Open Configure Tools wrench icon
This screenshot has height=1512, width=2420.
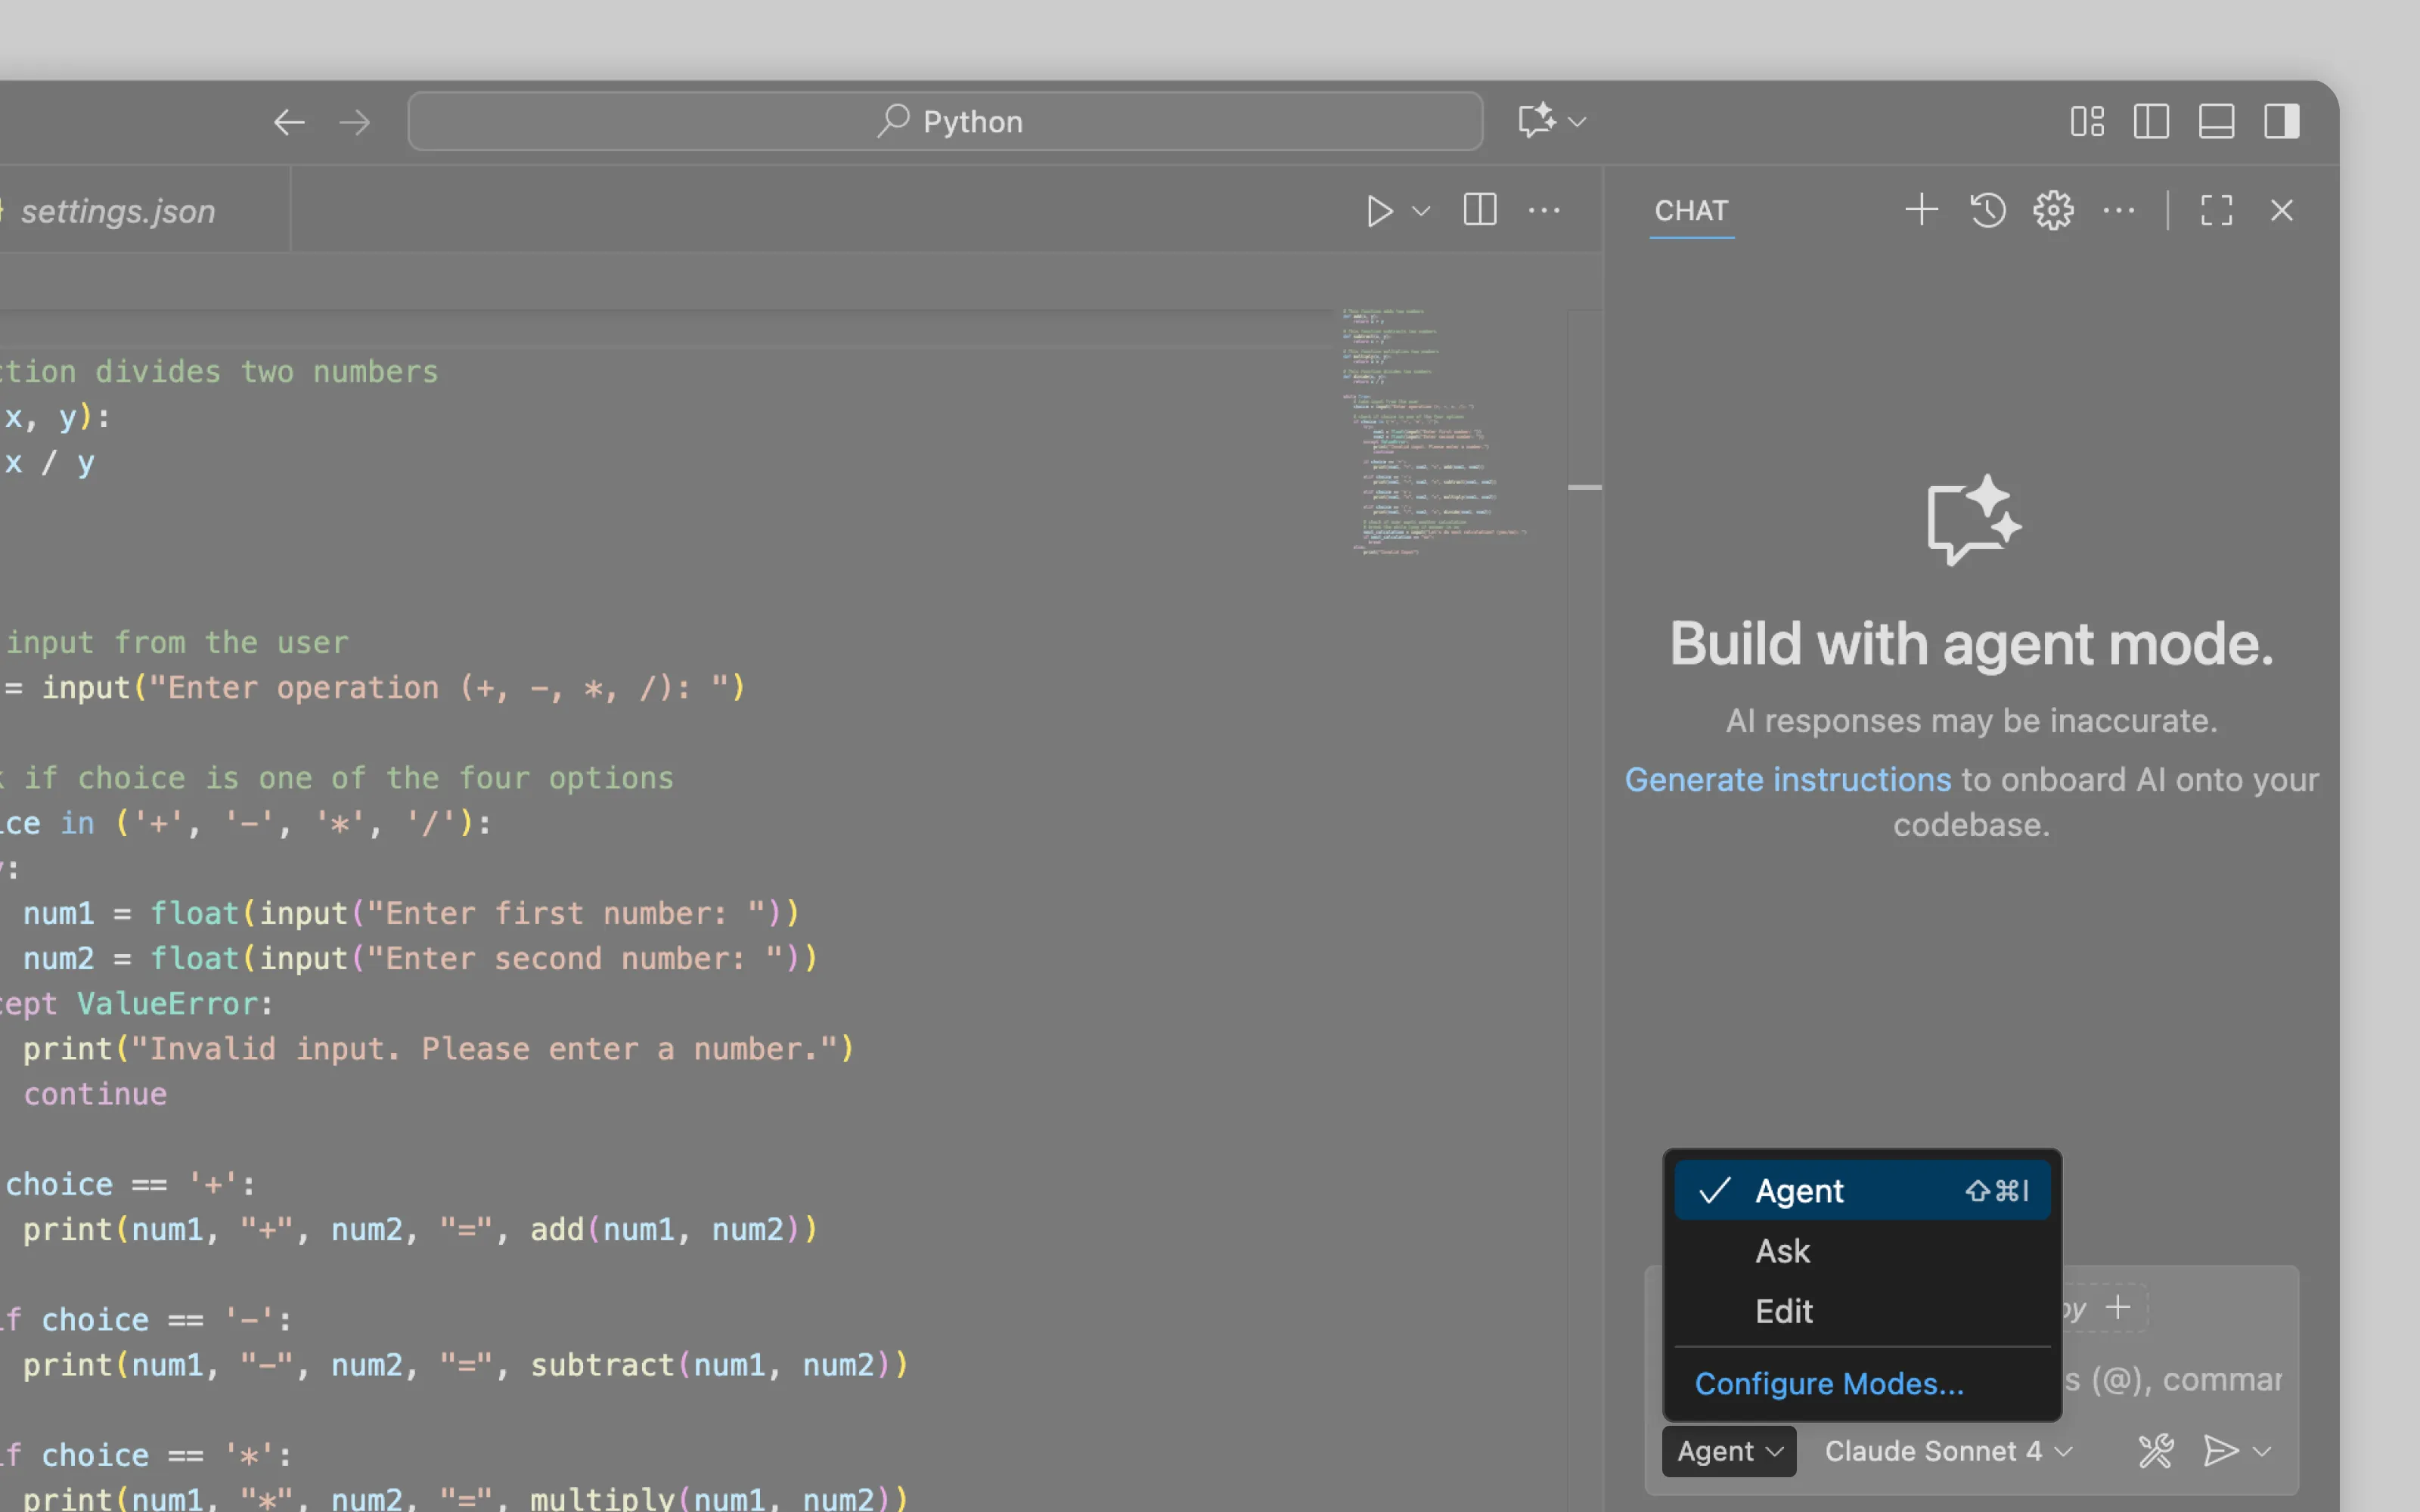pos(2155,1450)
